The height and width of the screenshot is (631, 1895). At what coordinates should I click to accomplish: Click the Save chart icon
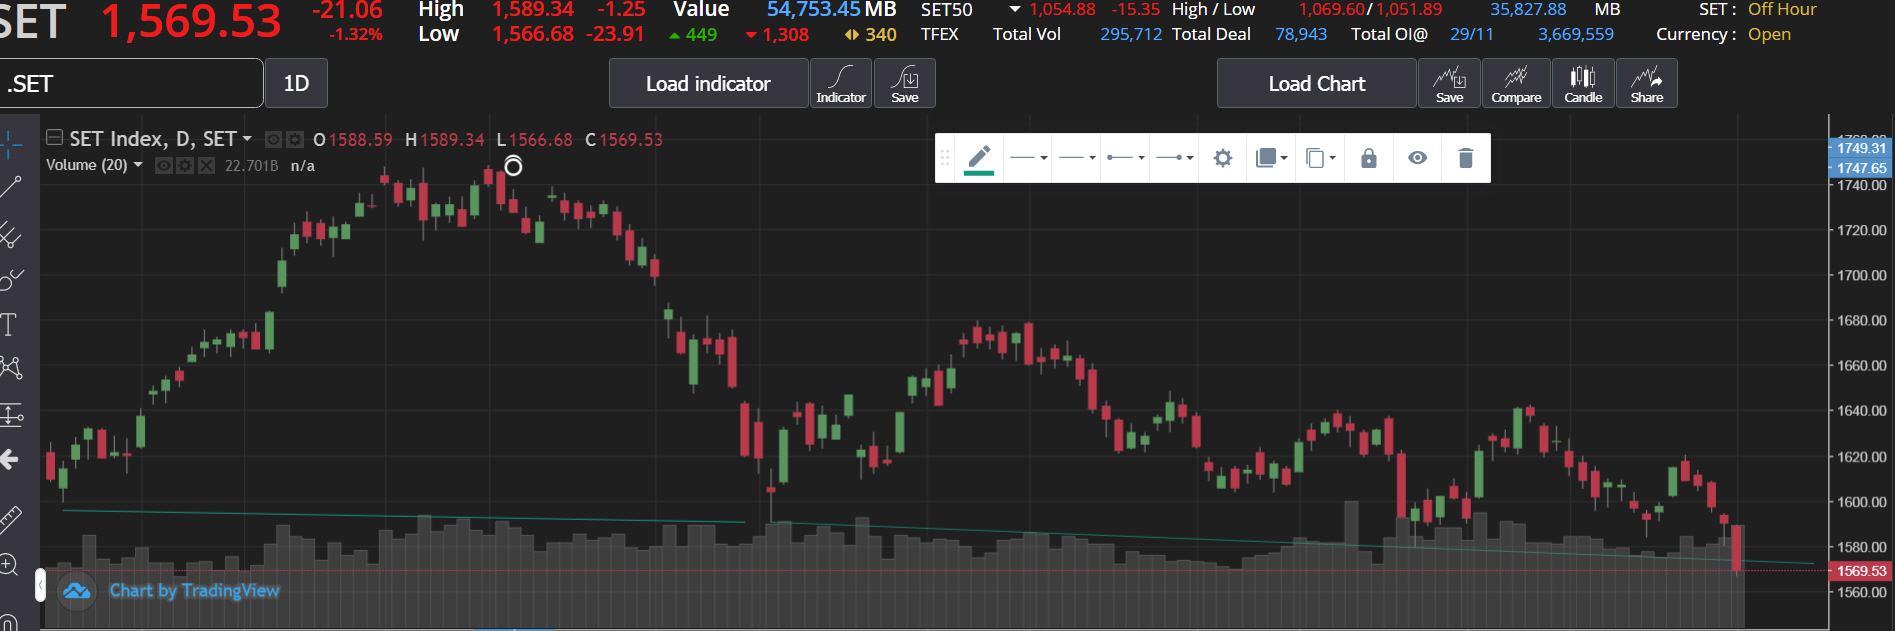click(1450, 83)
